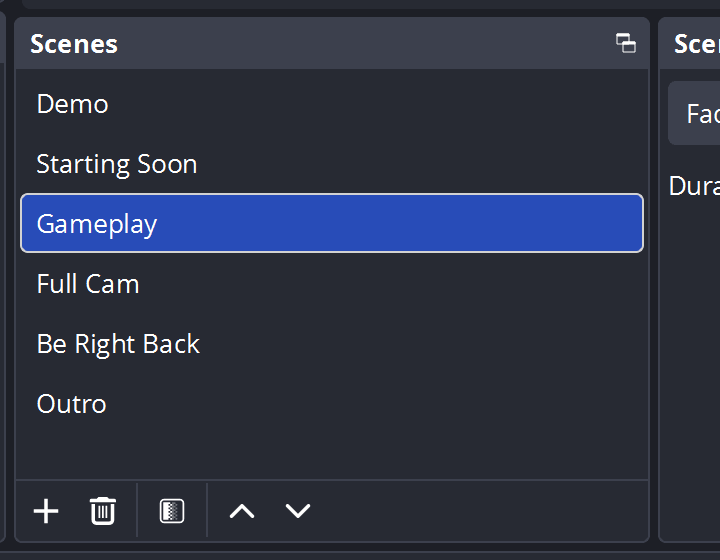Click the partially visible Scene Transitions title
Screen dimensions: 720x560
point(696,44)
